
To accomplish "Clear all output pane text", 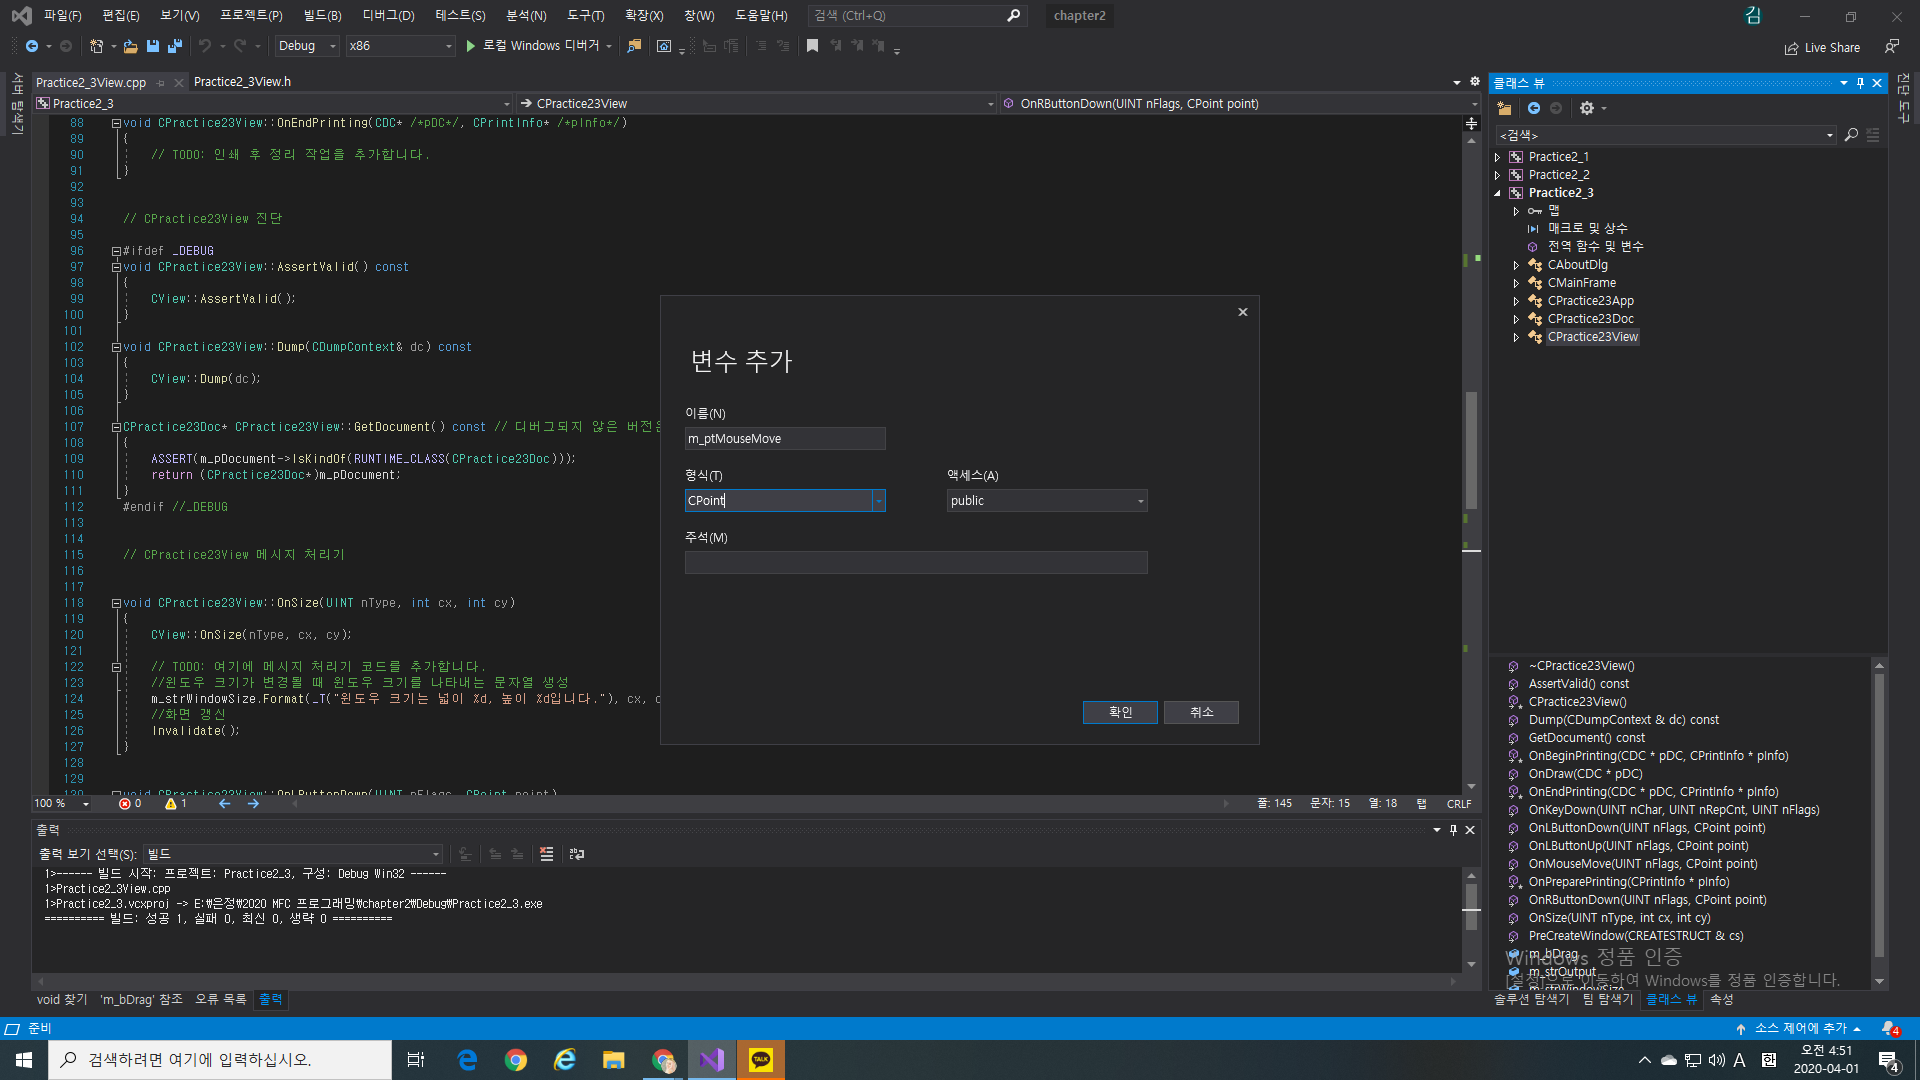I will pos(546,854).
